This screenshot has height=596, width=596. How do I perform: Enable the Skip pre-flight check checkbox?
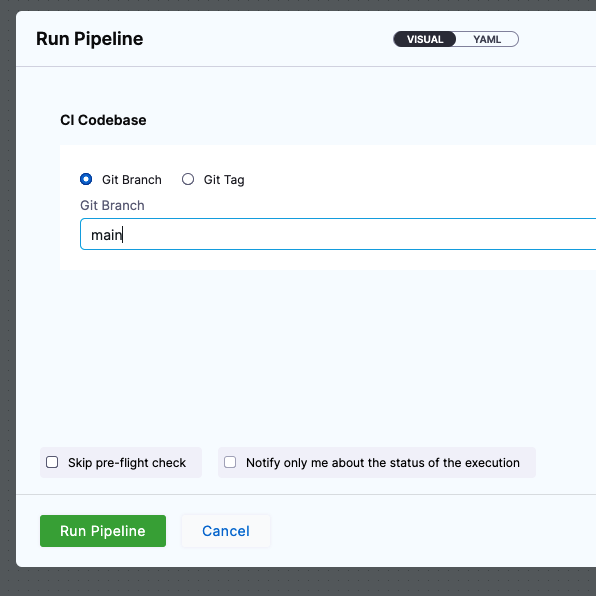(52, 462)
